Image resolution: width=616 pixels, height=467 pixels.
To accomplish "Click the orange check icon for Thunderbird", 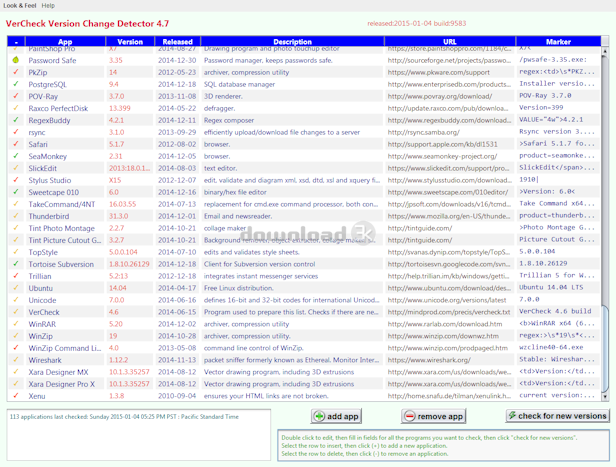I will pyautogui.click(x=16, y=216).
